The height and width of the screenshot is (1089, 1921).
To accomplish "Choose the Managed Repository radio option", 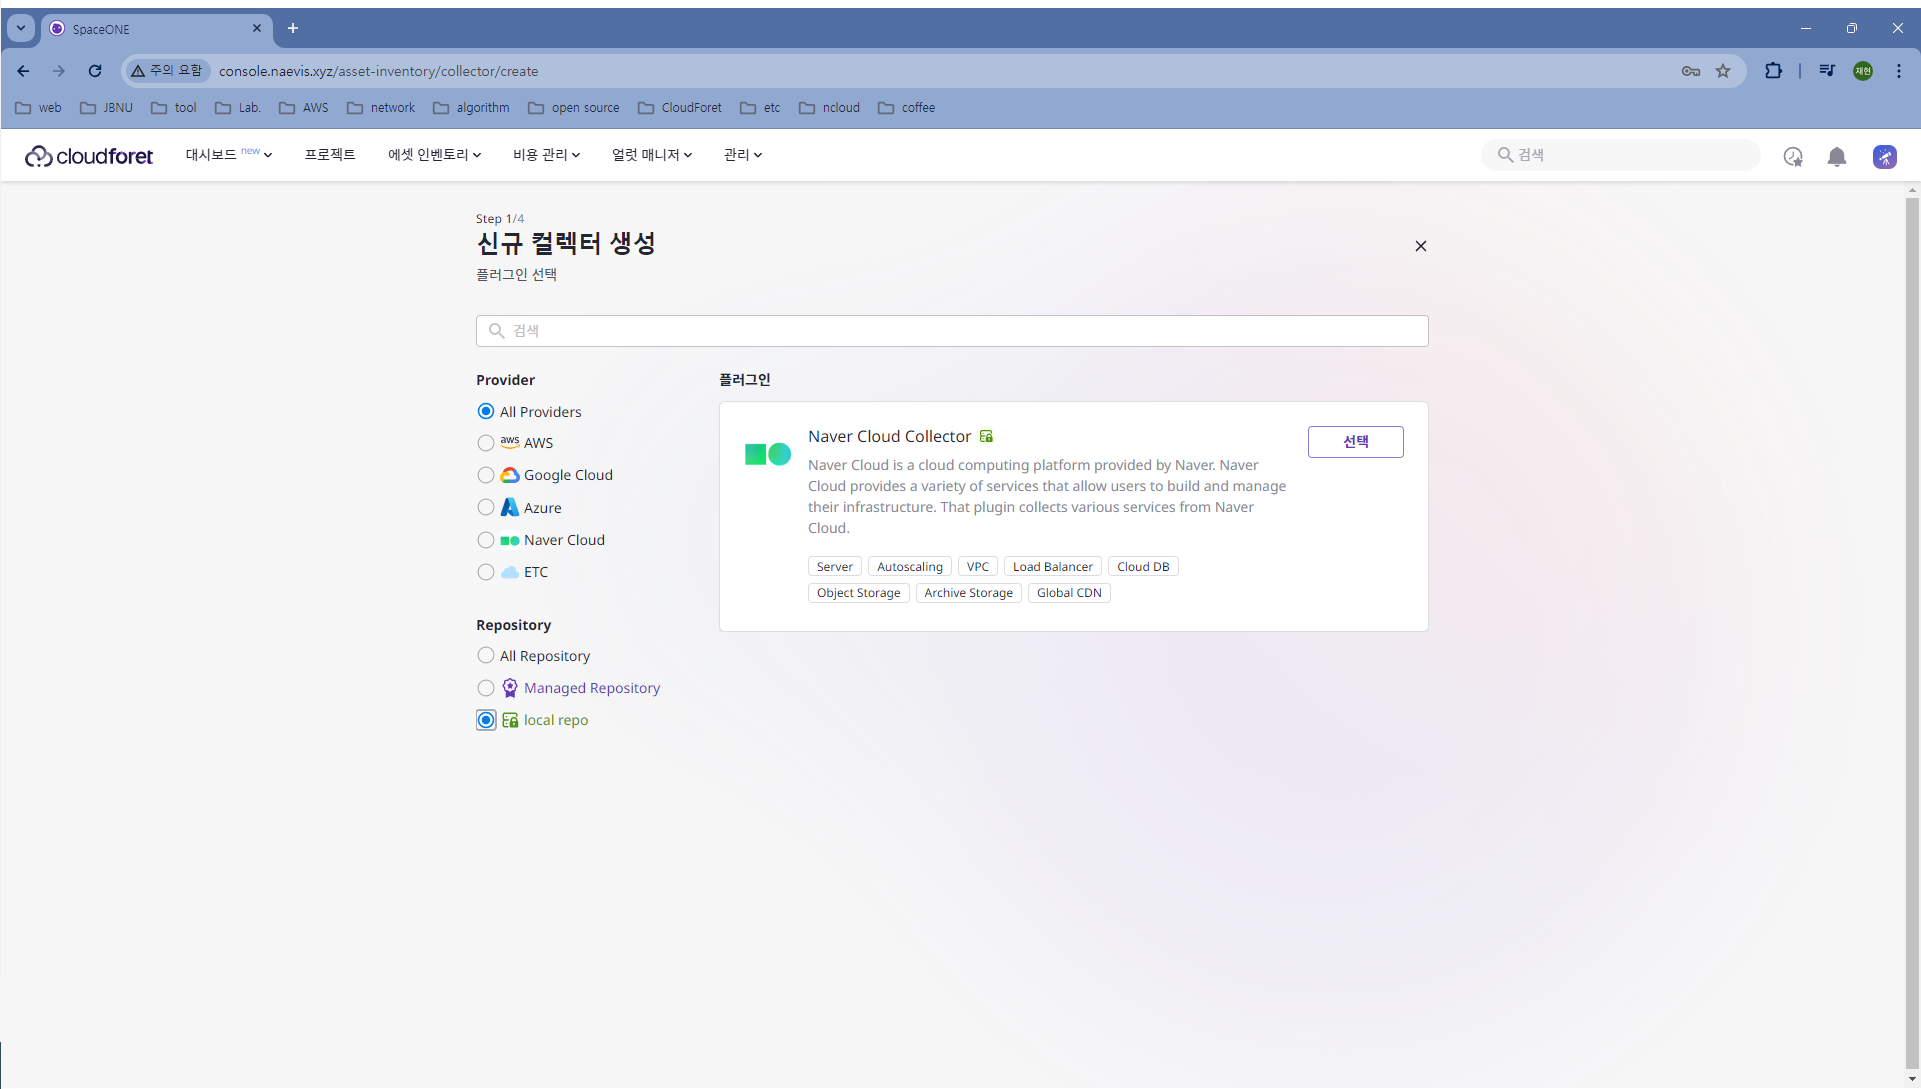I will pyautogui.click(x=486, y=688).
